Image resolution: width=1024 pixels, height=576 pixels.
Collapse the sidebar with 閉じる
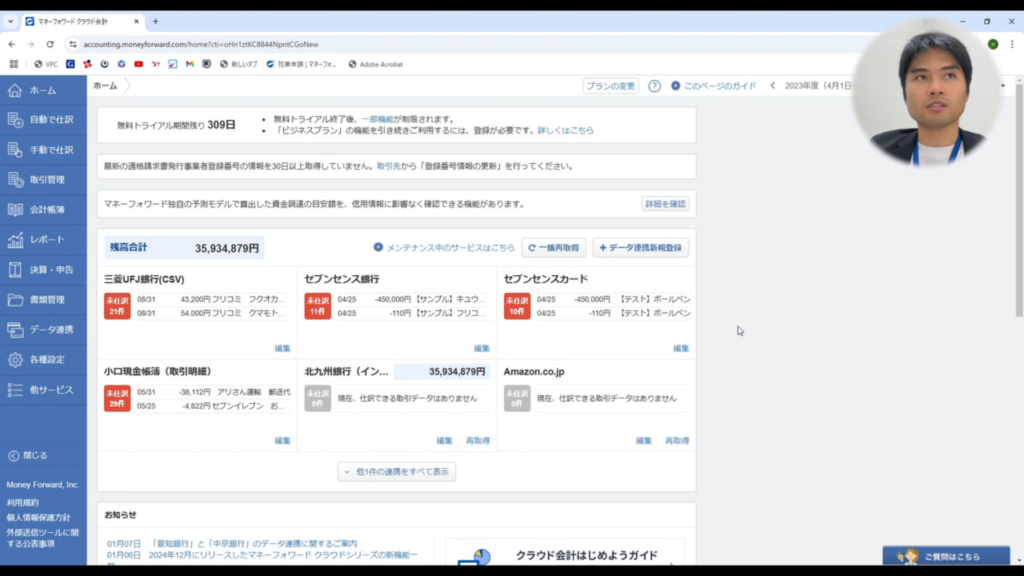[28, 456]
